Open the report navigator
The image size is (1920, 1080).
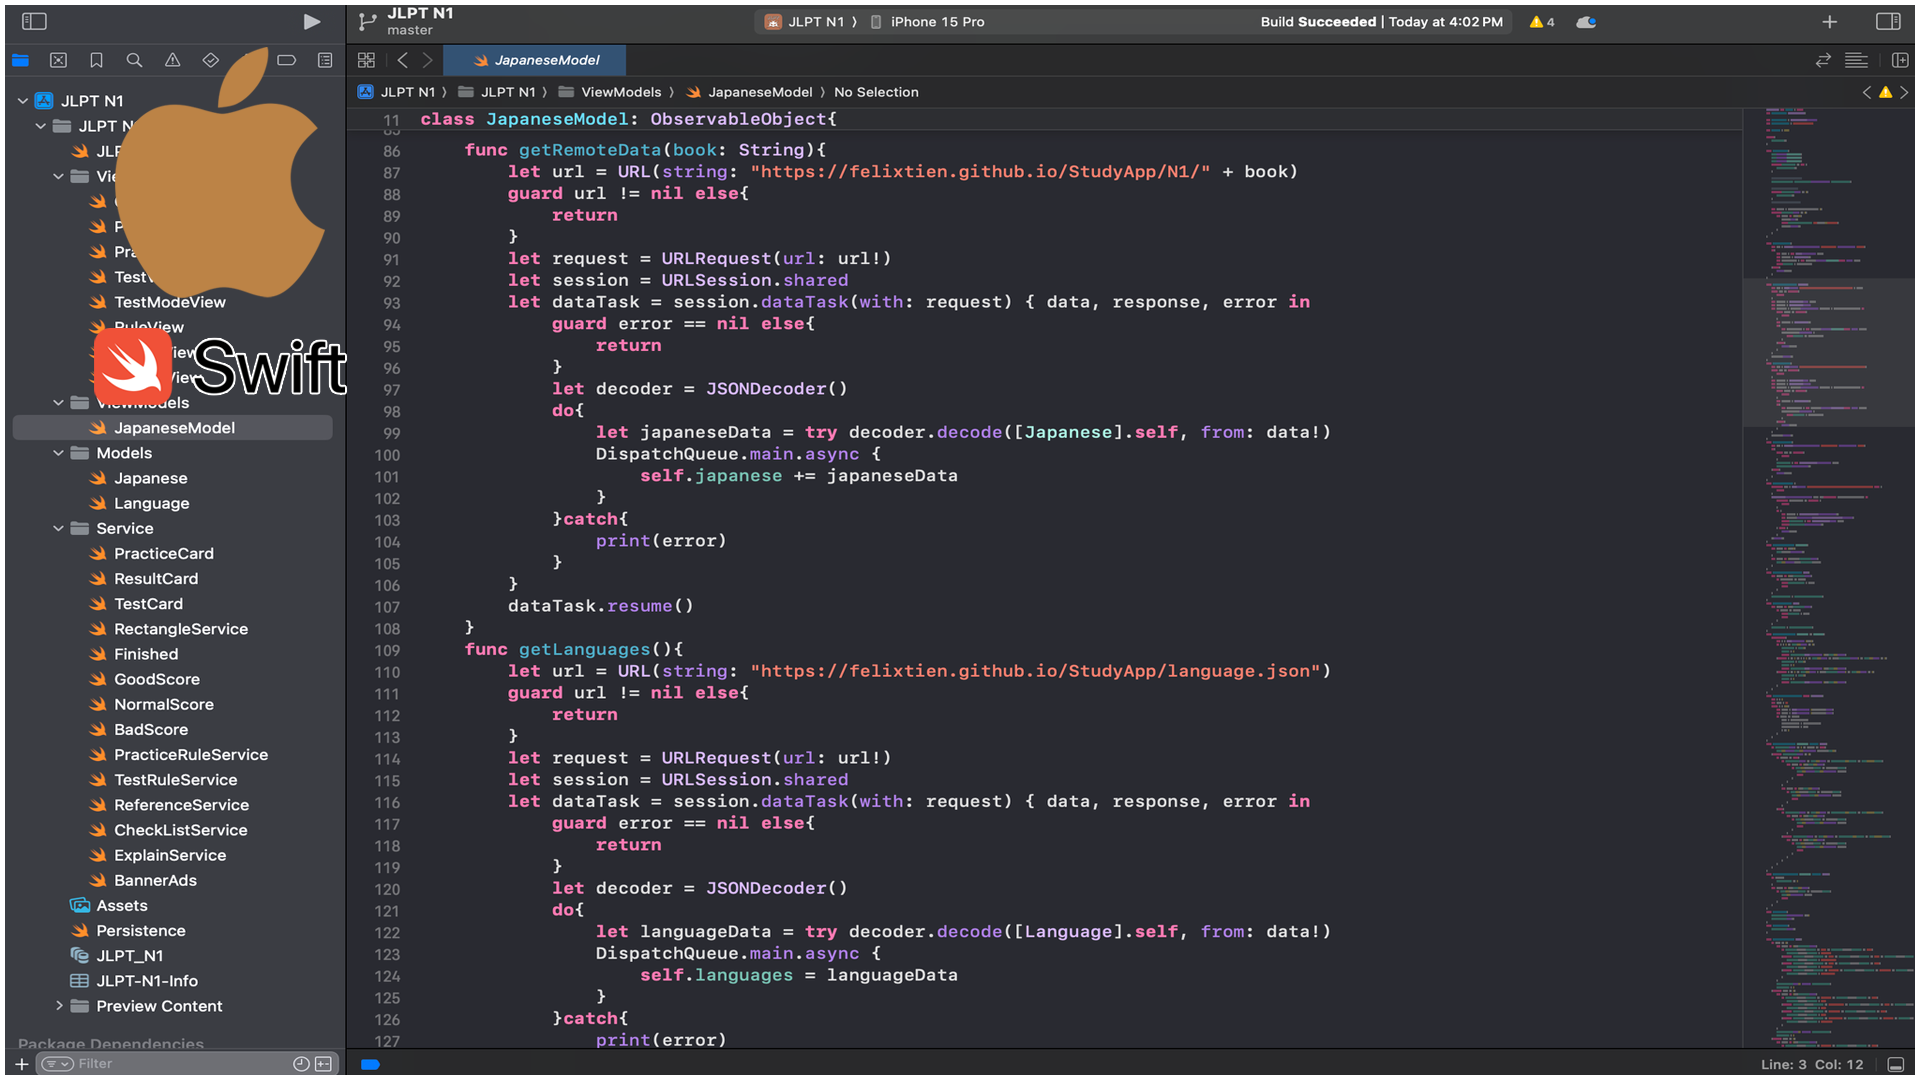(325, 60)
